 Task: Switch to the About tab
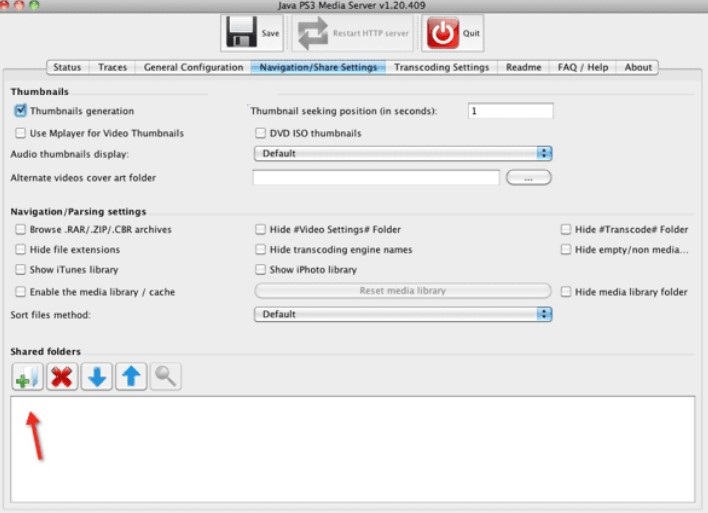pyautogui.click(x=638, y=67)
